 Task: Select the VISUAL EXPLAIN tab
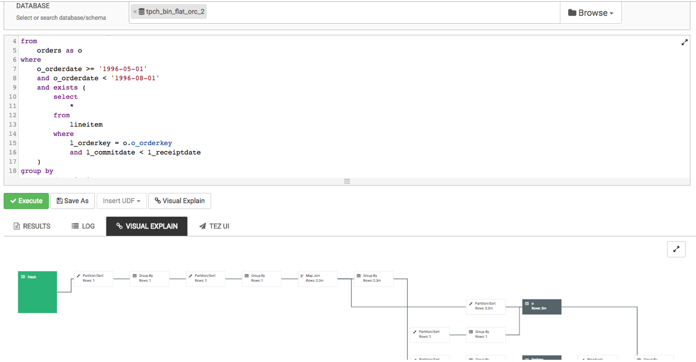146,226
